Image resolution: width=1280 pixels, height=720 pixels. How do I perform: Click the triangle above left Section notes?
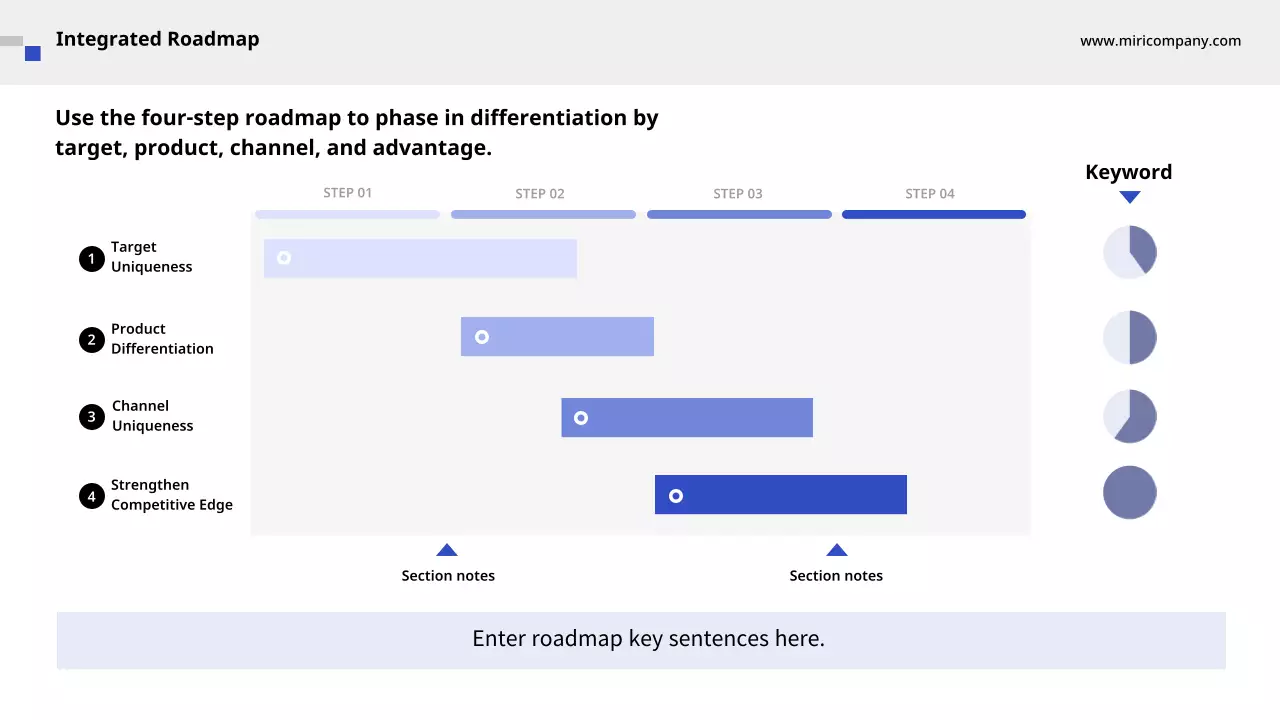[447, 550]
